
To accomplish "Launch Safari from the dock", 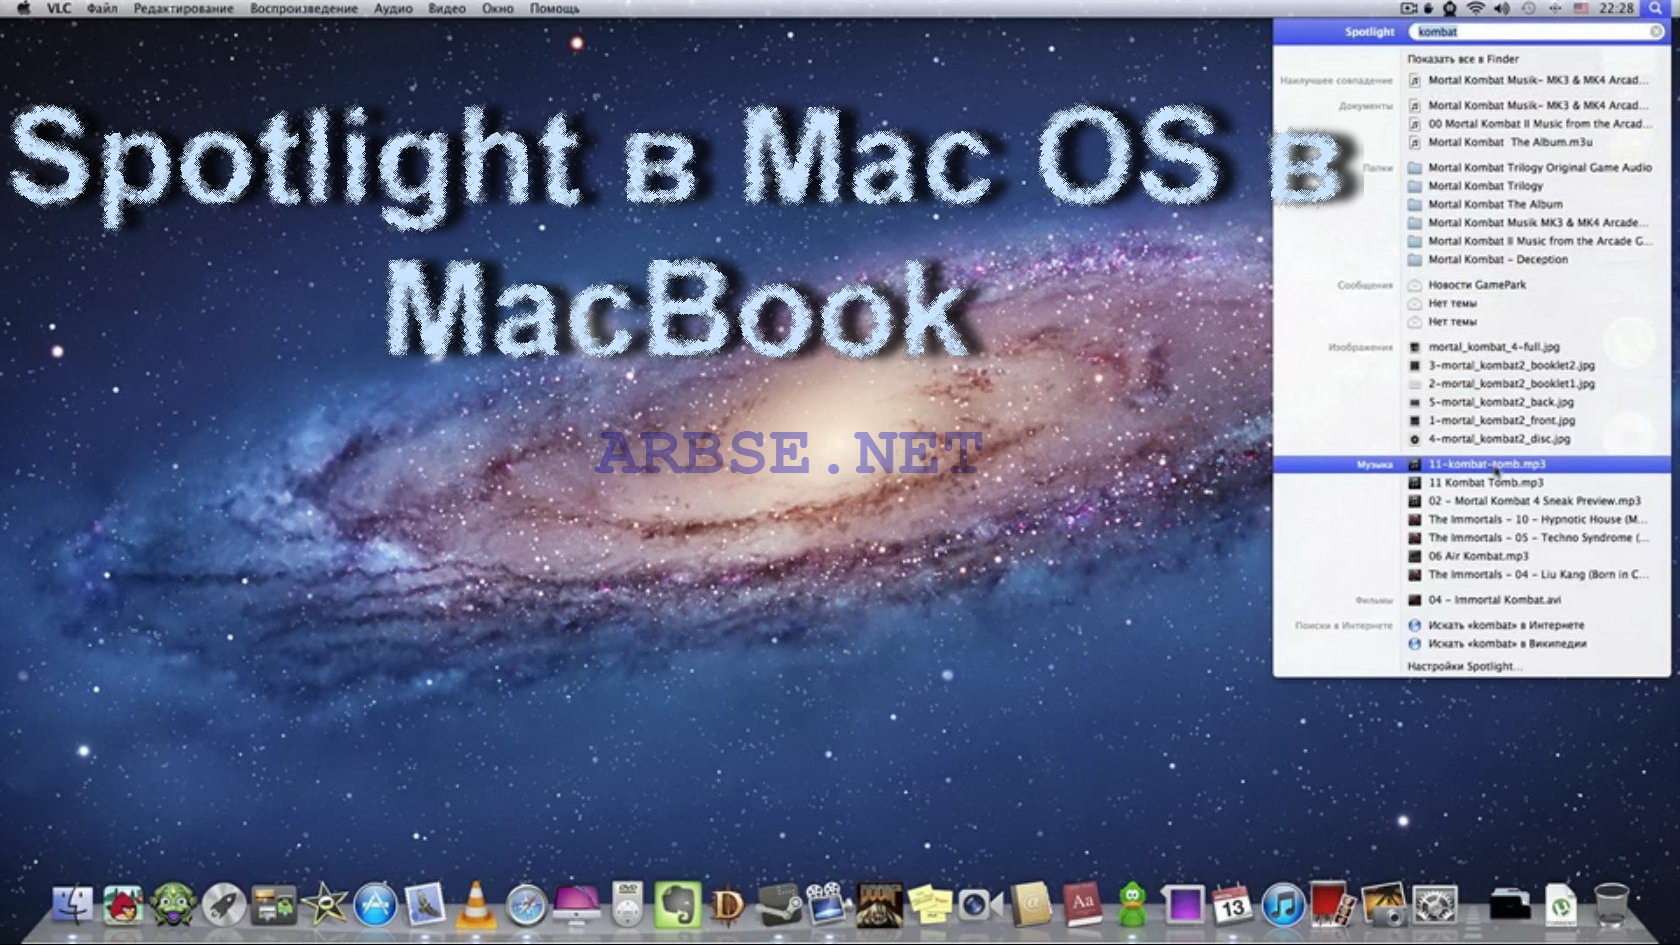I will click(x=526, y=905).
